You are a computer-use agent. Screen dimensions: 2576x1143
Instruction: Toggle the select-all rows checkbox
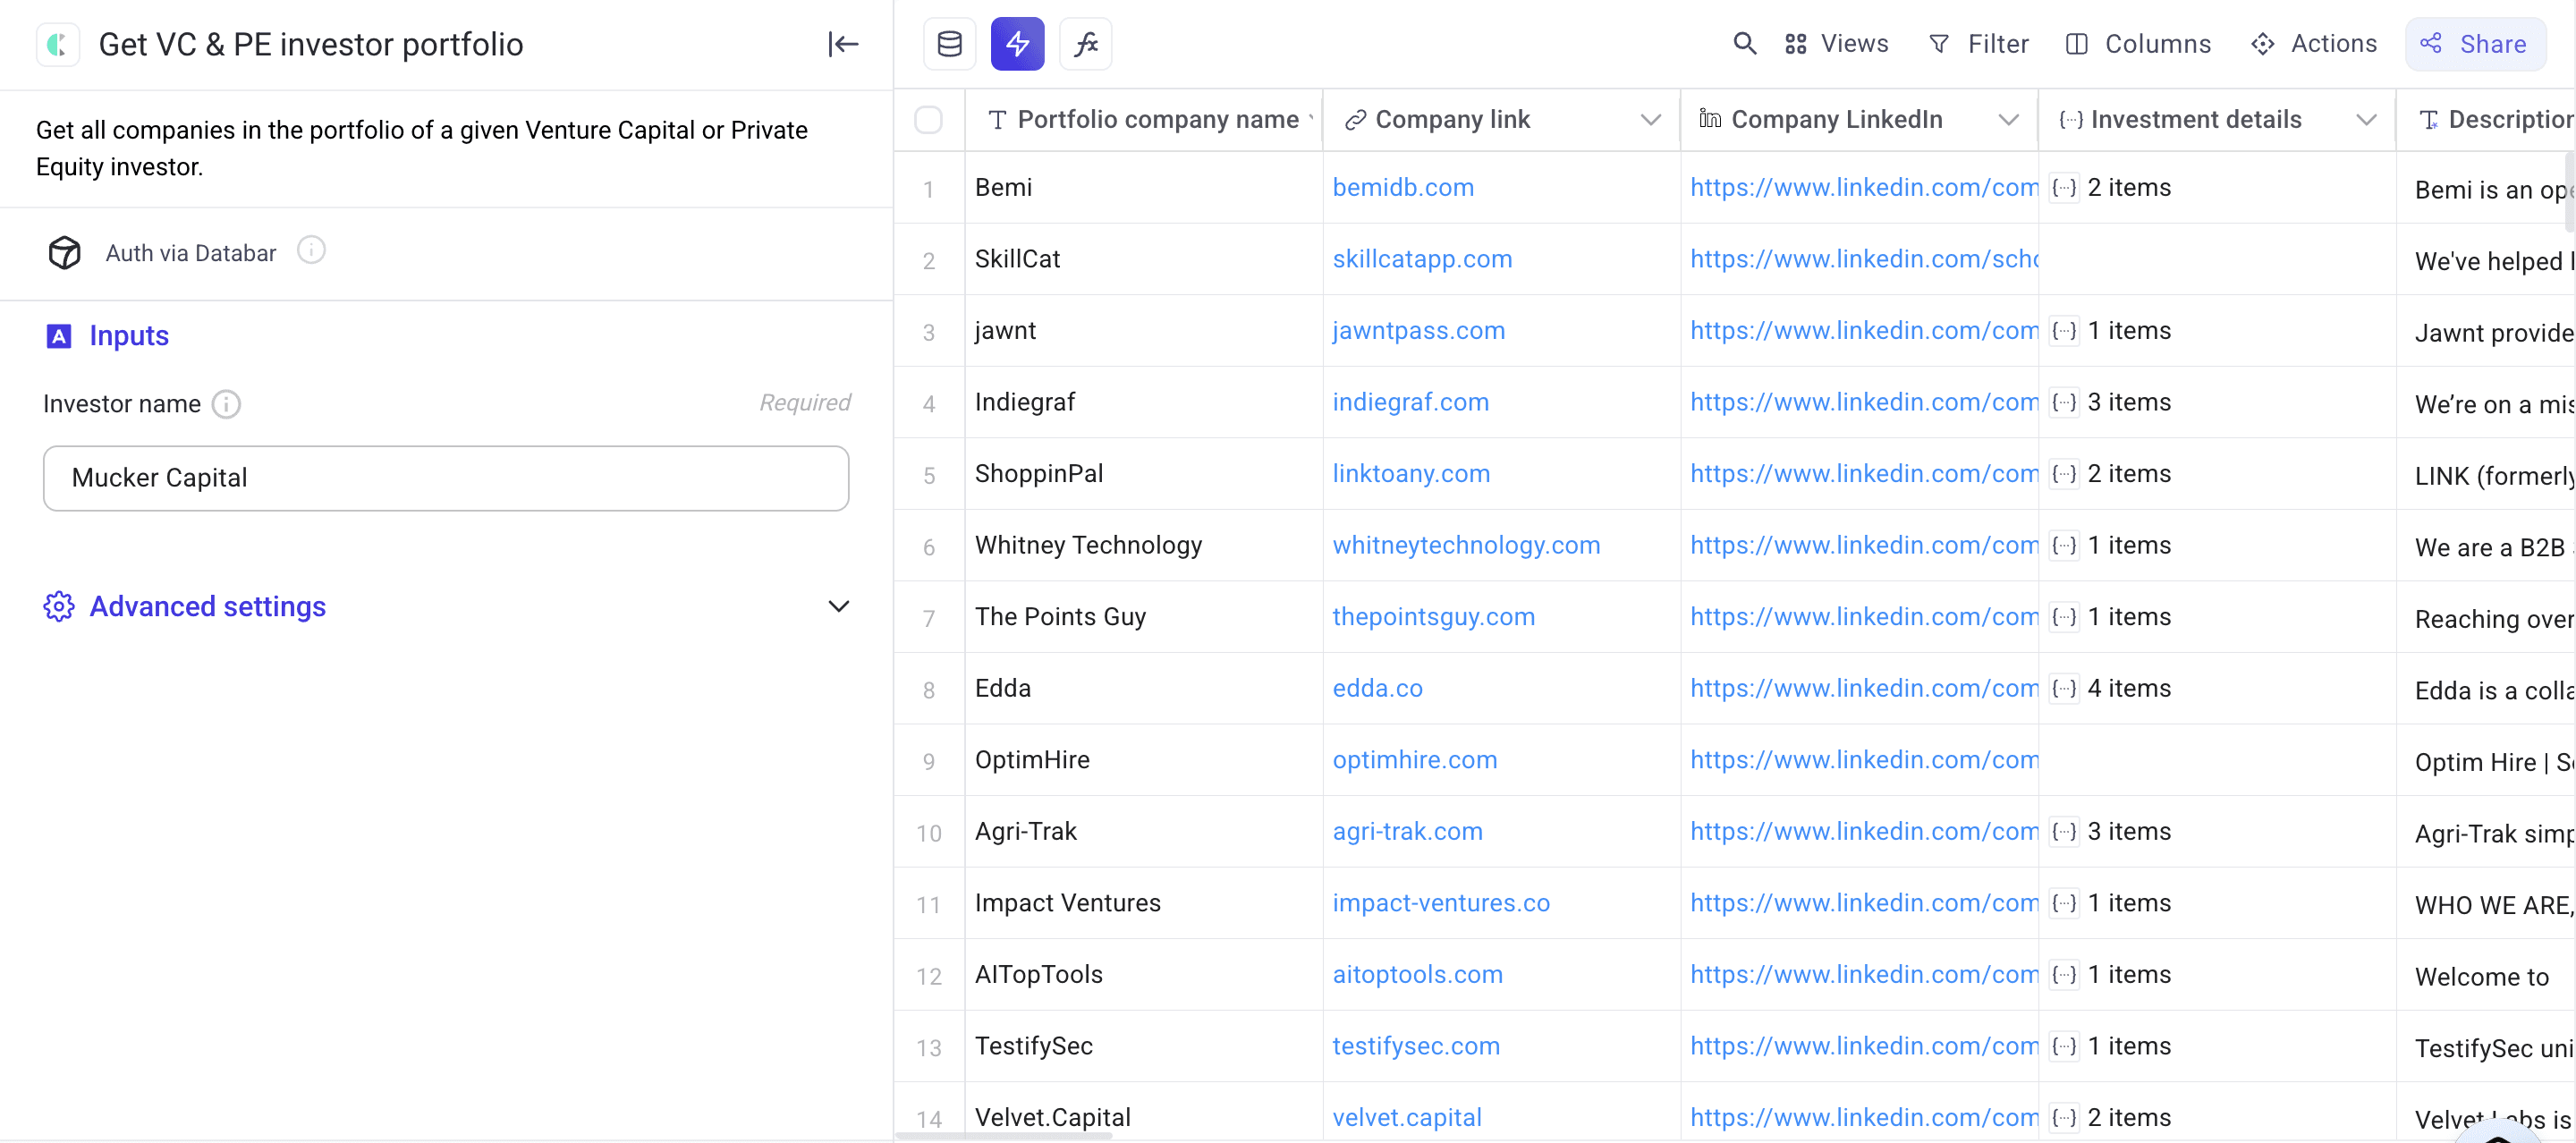(928, 119)
